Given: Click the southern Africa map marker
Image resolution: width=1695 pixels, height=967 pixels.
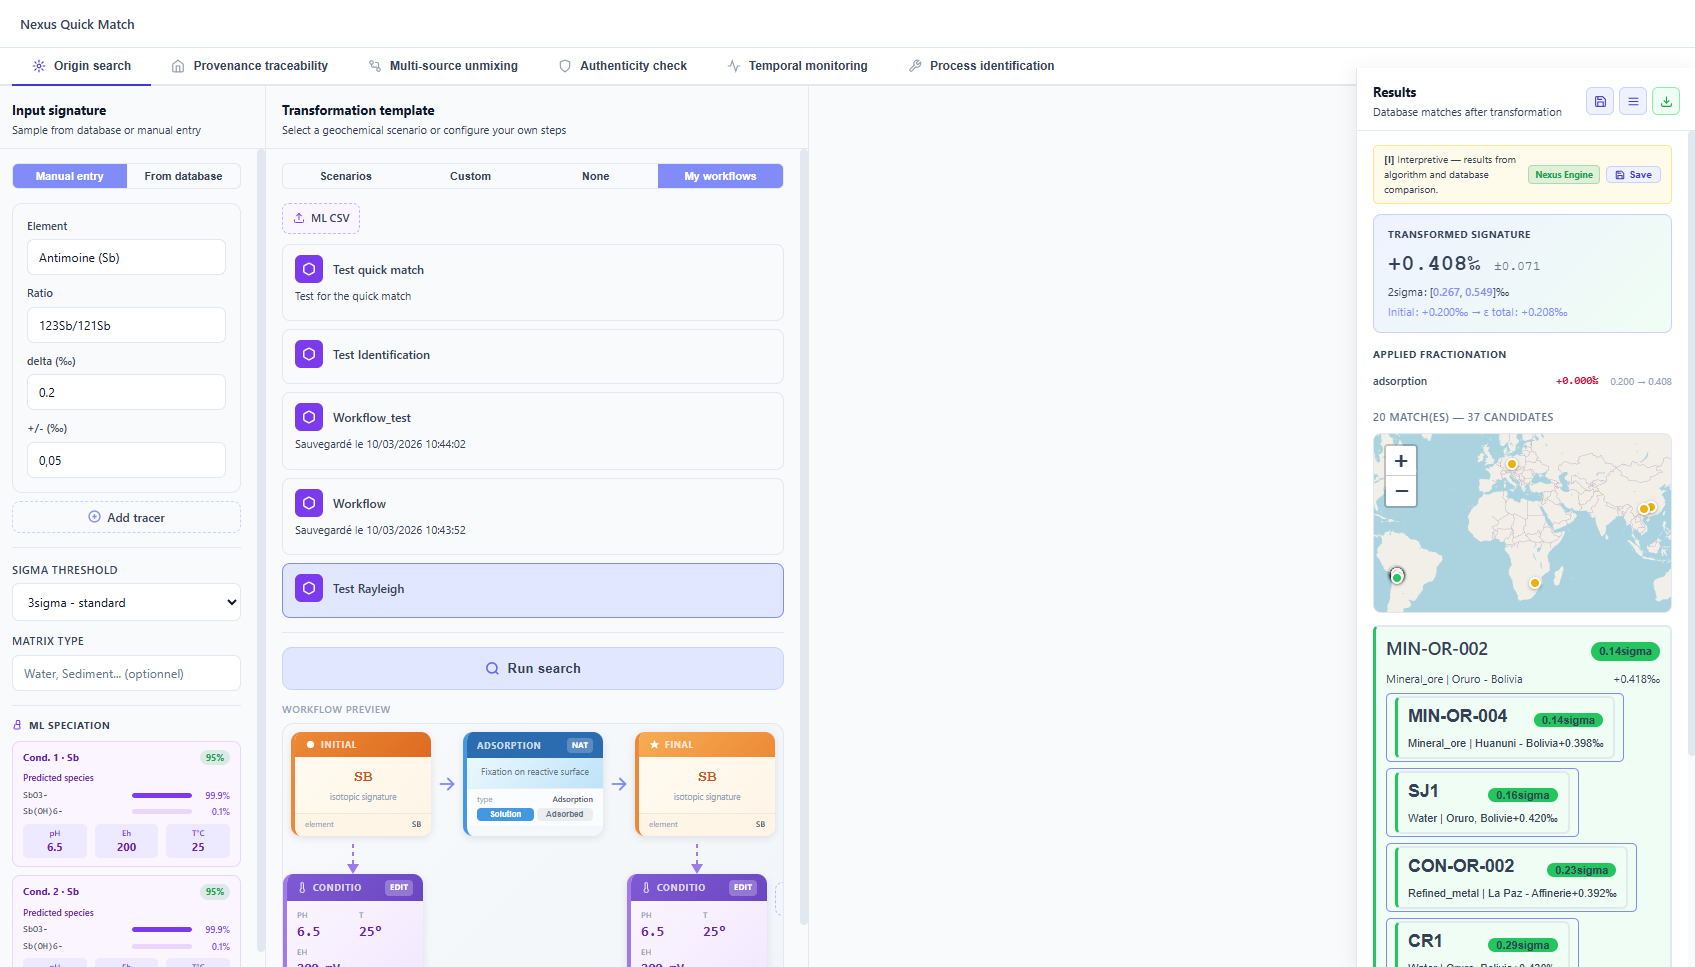Looking at the screenshot, I should click(1535, 583).
